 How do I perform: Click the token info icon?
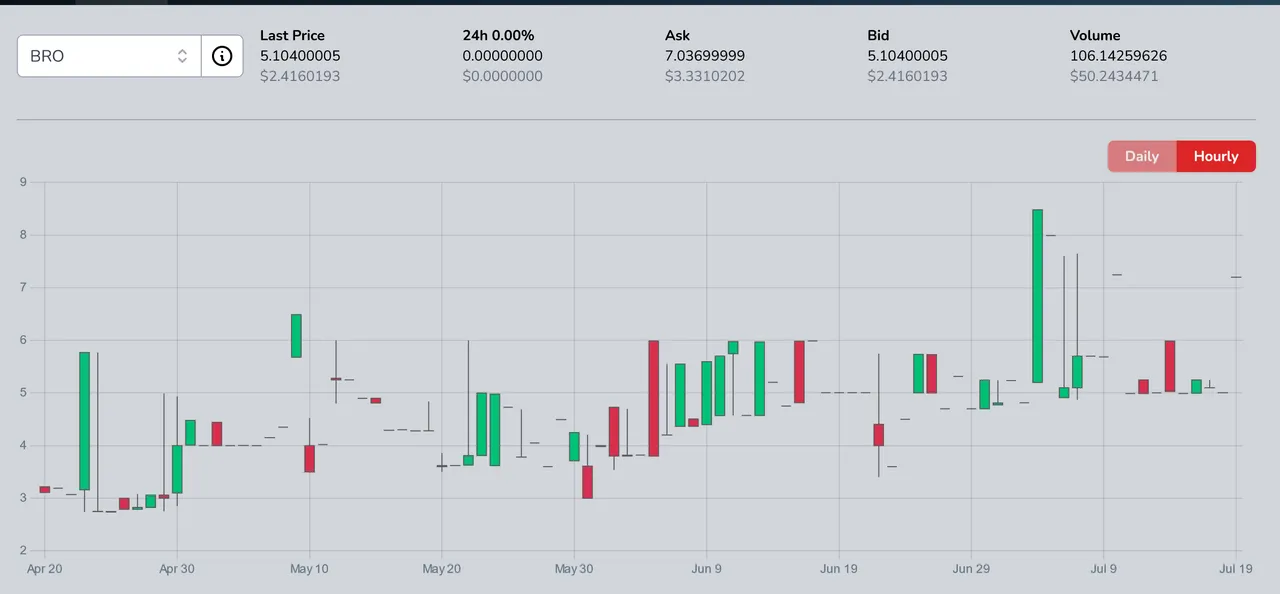222,56
